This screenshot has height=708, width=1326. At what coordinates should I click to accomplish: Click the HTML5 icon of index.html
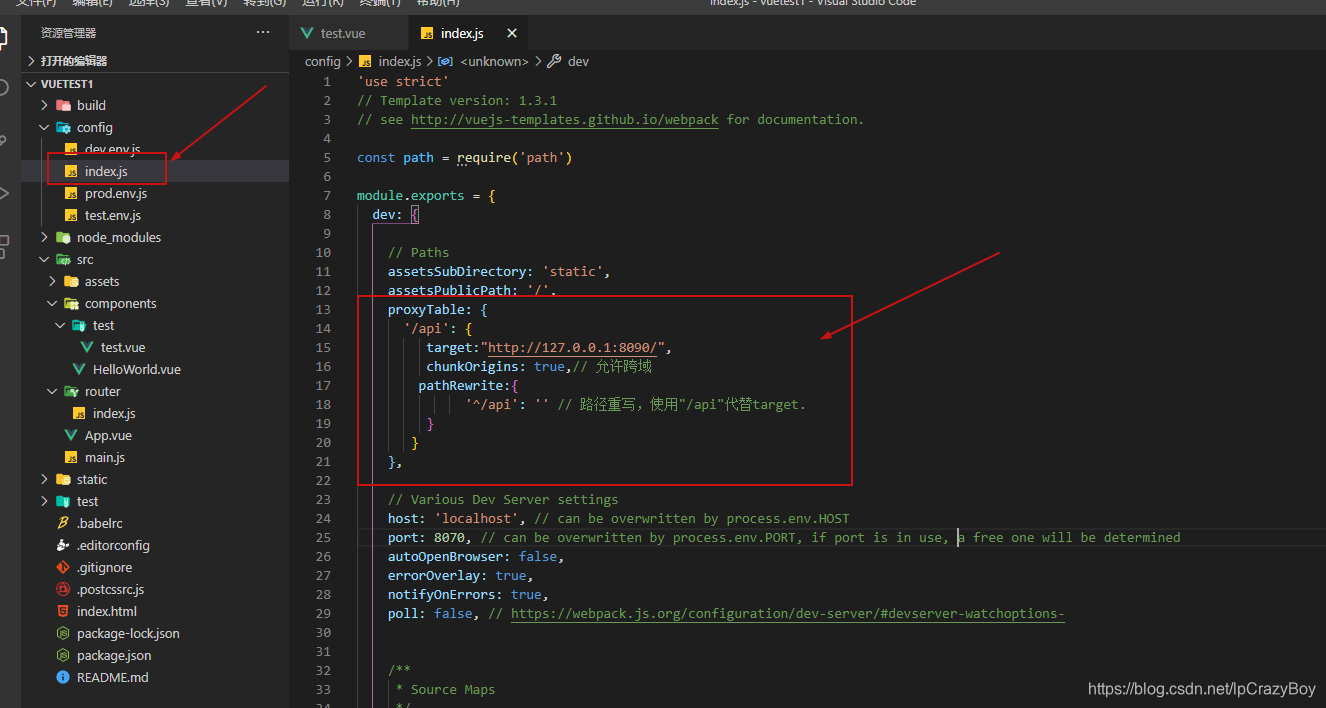63,611
